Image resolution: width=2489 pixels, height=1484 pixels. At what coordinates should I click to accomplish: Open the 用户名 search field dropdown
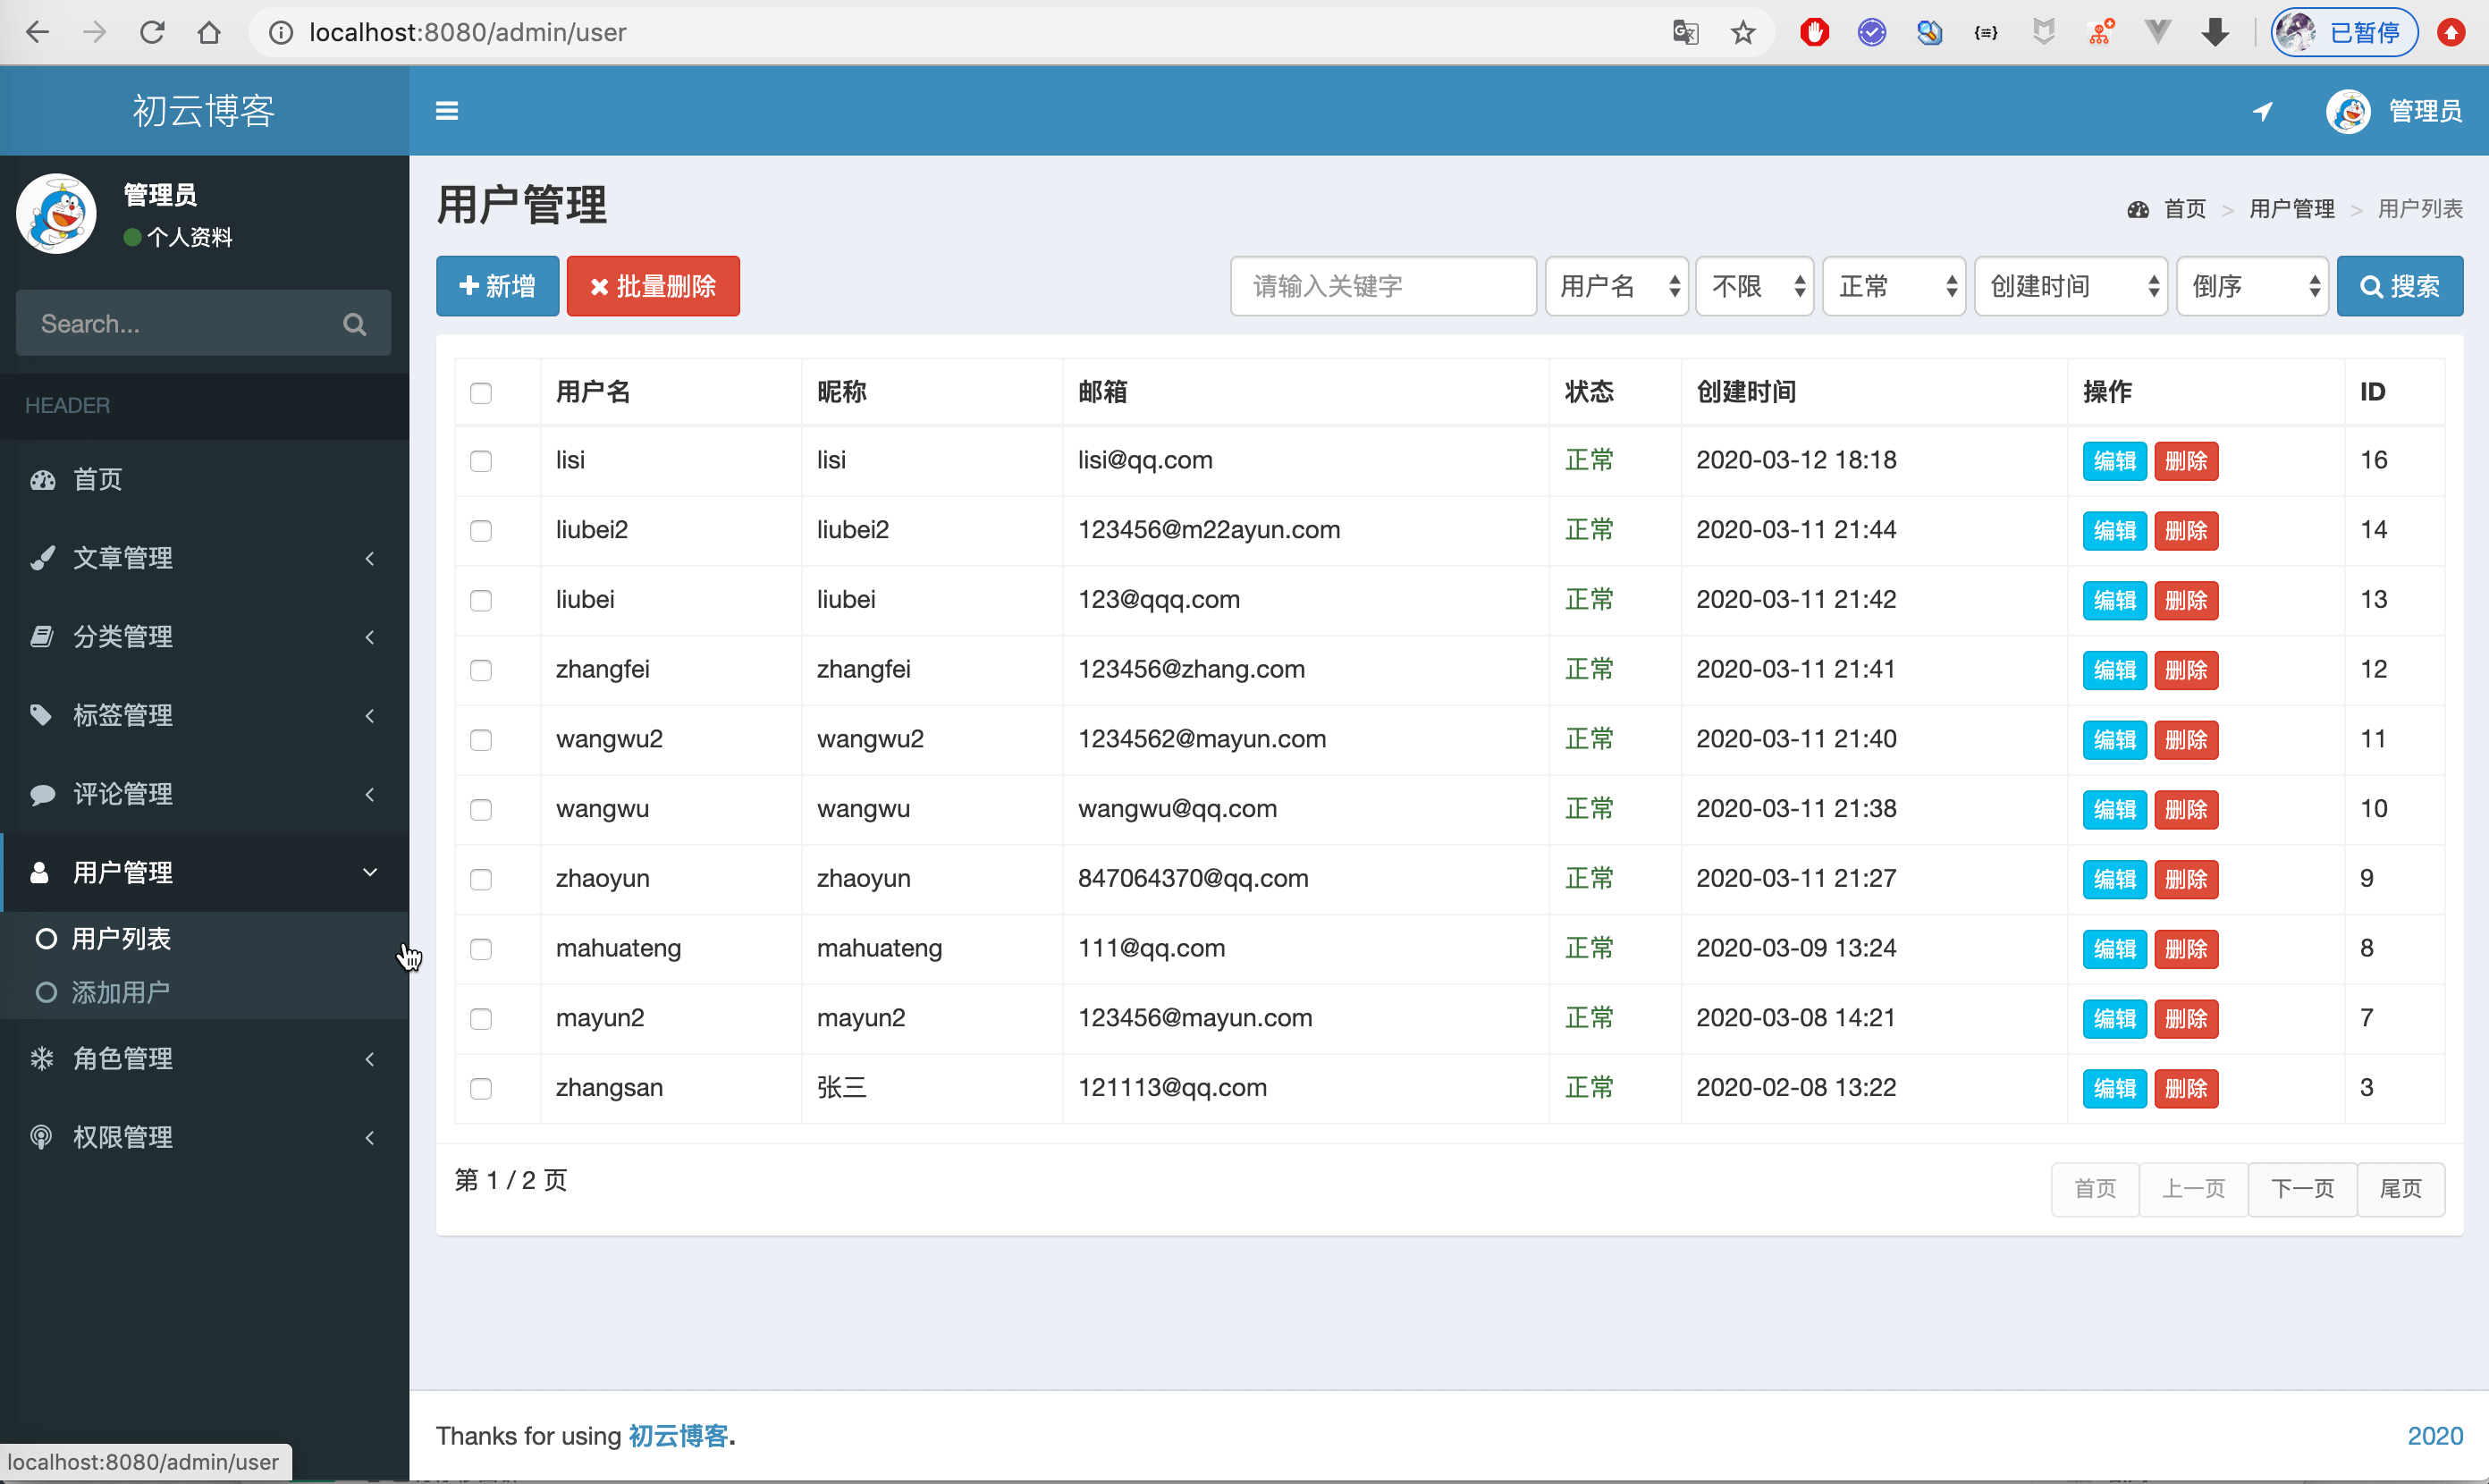1616,287
